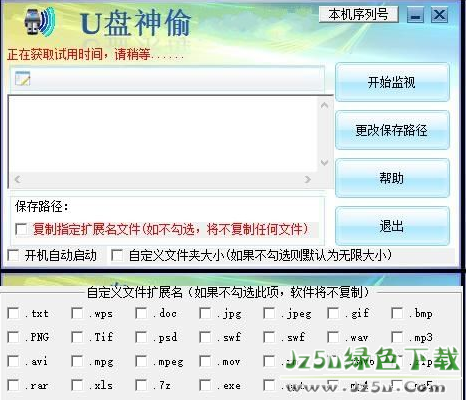Open the 帮助 help button

coord(392,178)
